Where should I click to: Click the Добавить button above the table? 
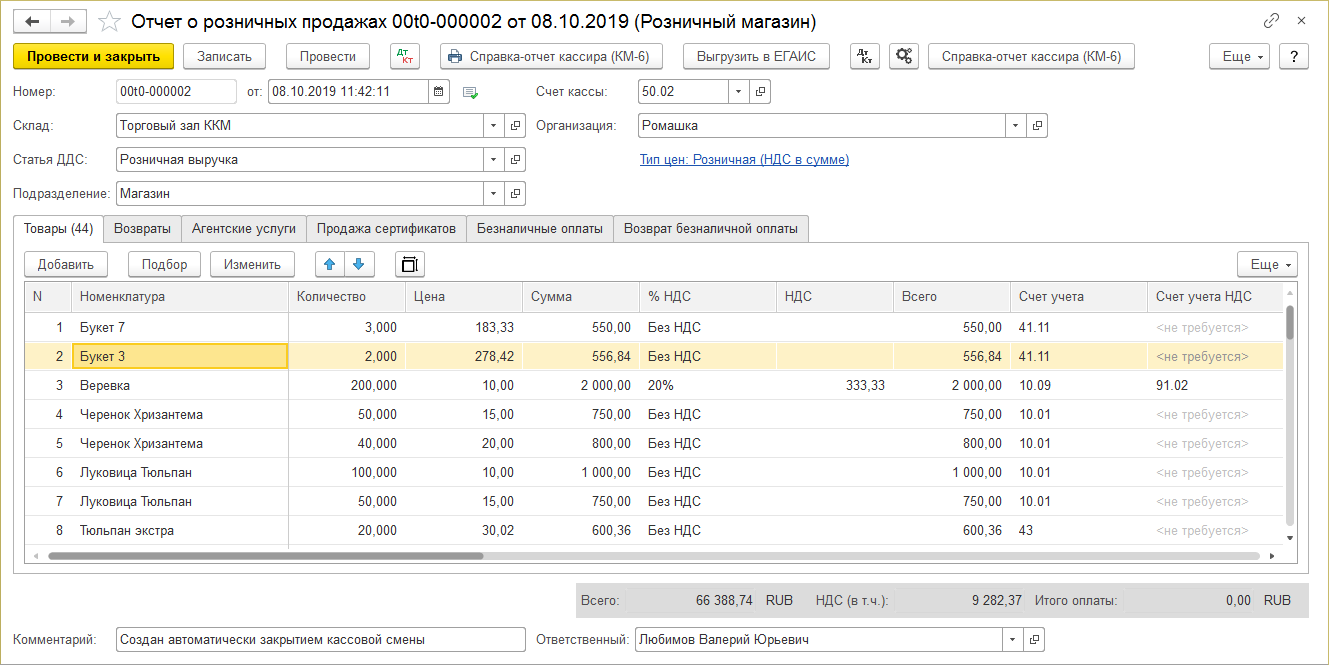(66, 264)
